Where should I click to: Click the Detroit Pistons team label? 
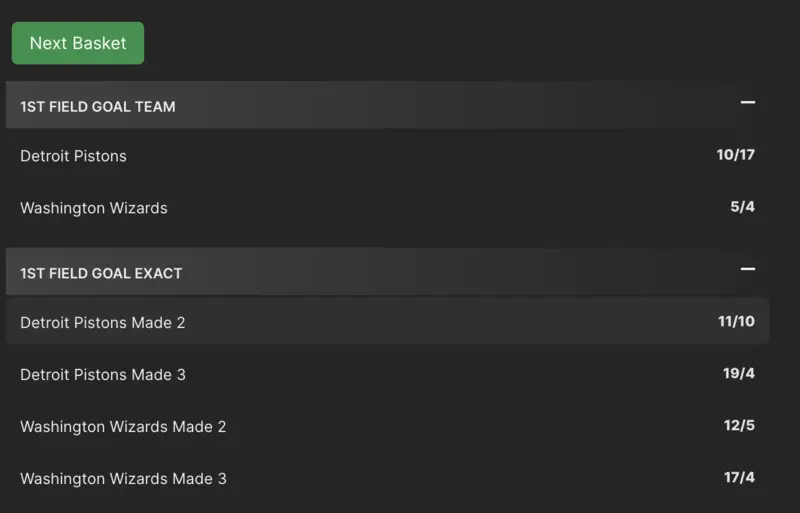coord(73,156)
